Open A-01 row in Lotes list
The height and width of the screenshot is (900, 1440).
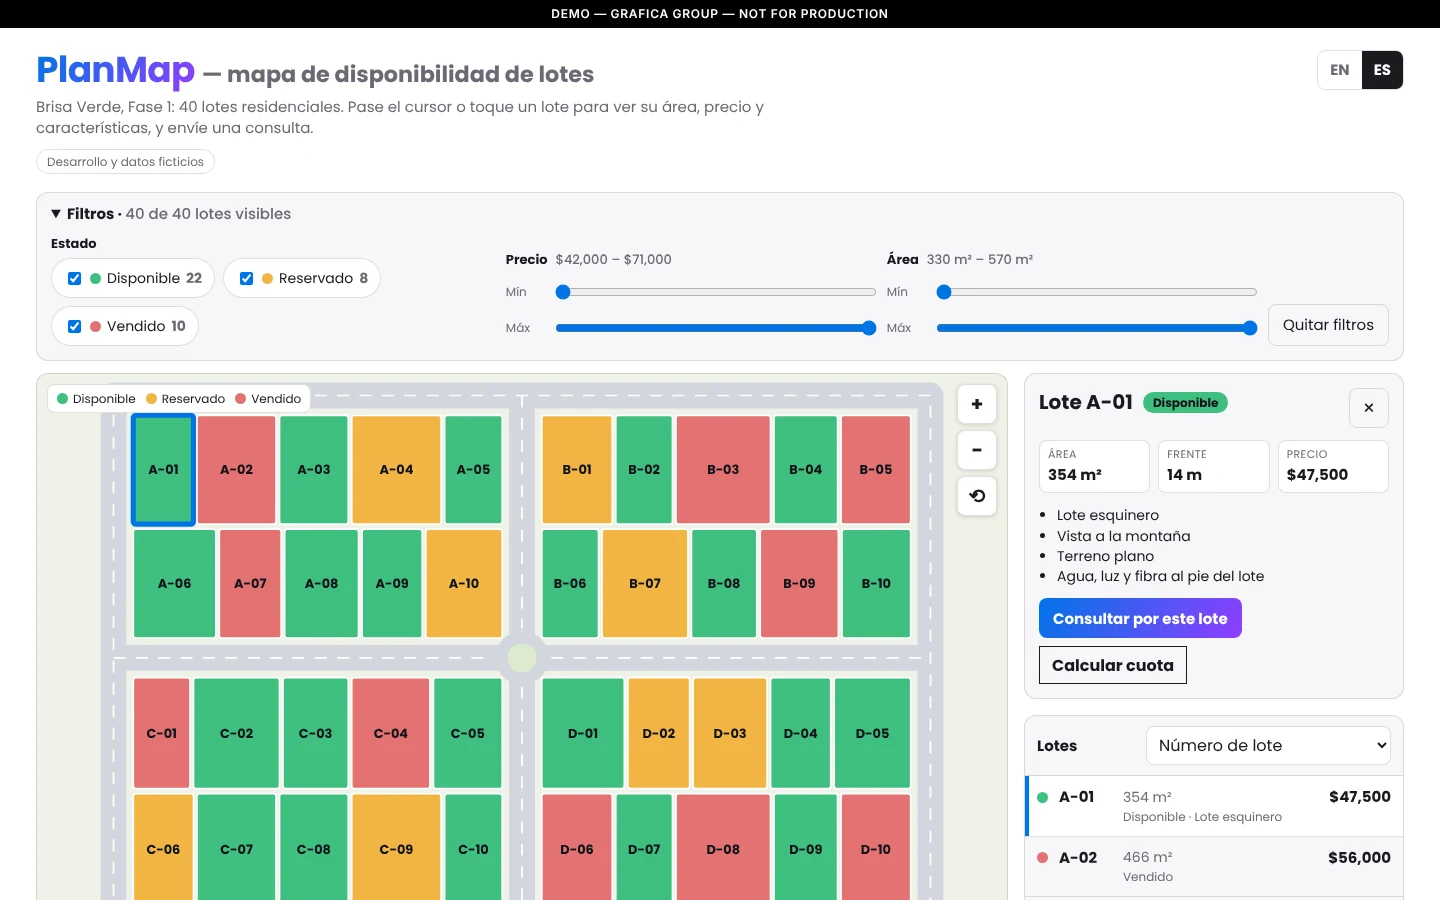pos(1215,806)
